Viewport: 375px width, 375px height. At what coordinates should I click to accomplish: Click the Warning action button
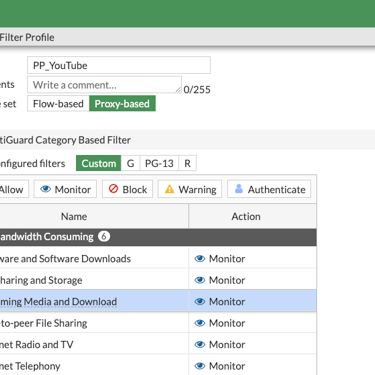click(190, 189)
